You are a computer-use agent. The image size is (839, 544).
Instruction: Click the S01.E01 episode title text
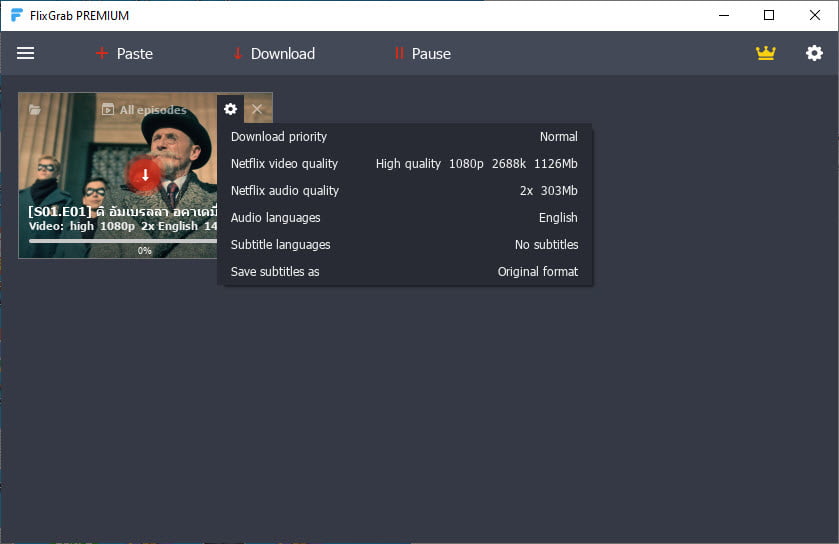click(123, 212)
